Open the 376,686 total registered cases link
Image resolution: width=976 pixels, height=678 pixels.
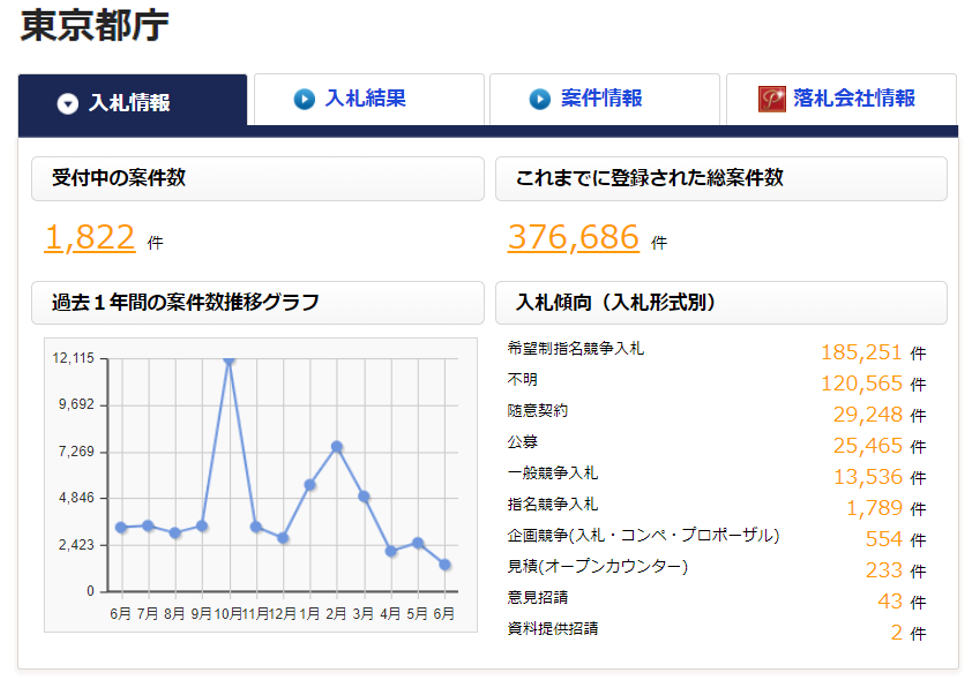pos(573,238)
